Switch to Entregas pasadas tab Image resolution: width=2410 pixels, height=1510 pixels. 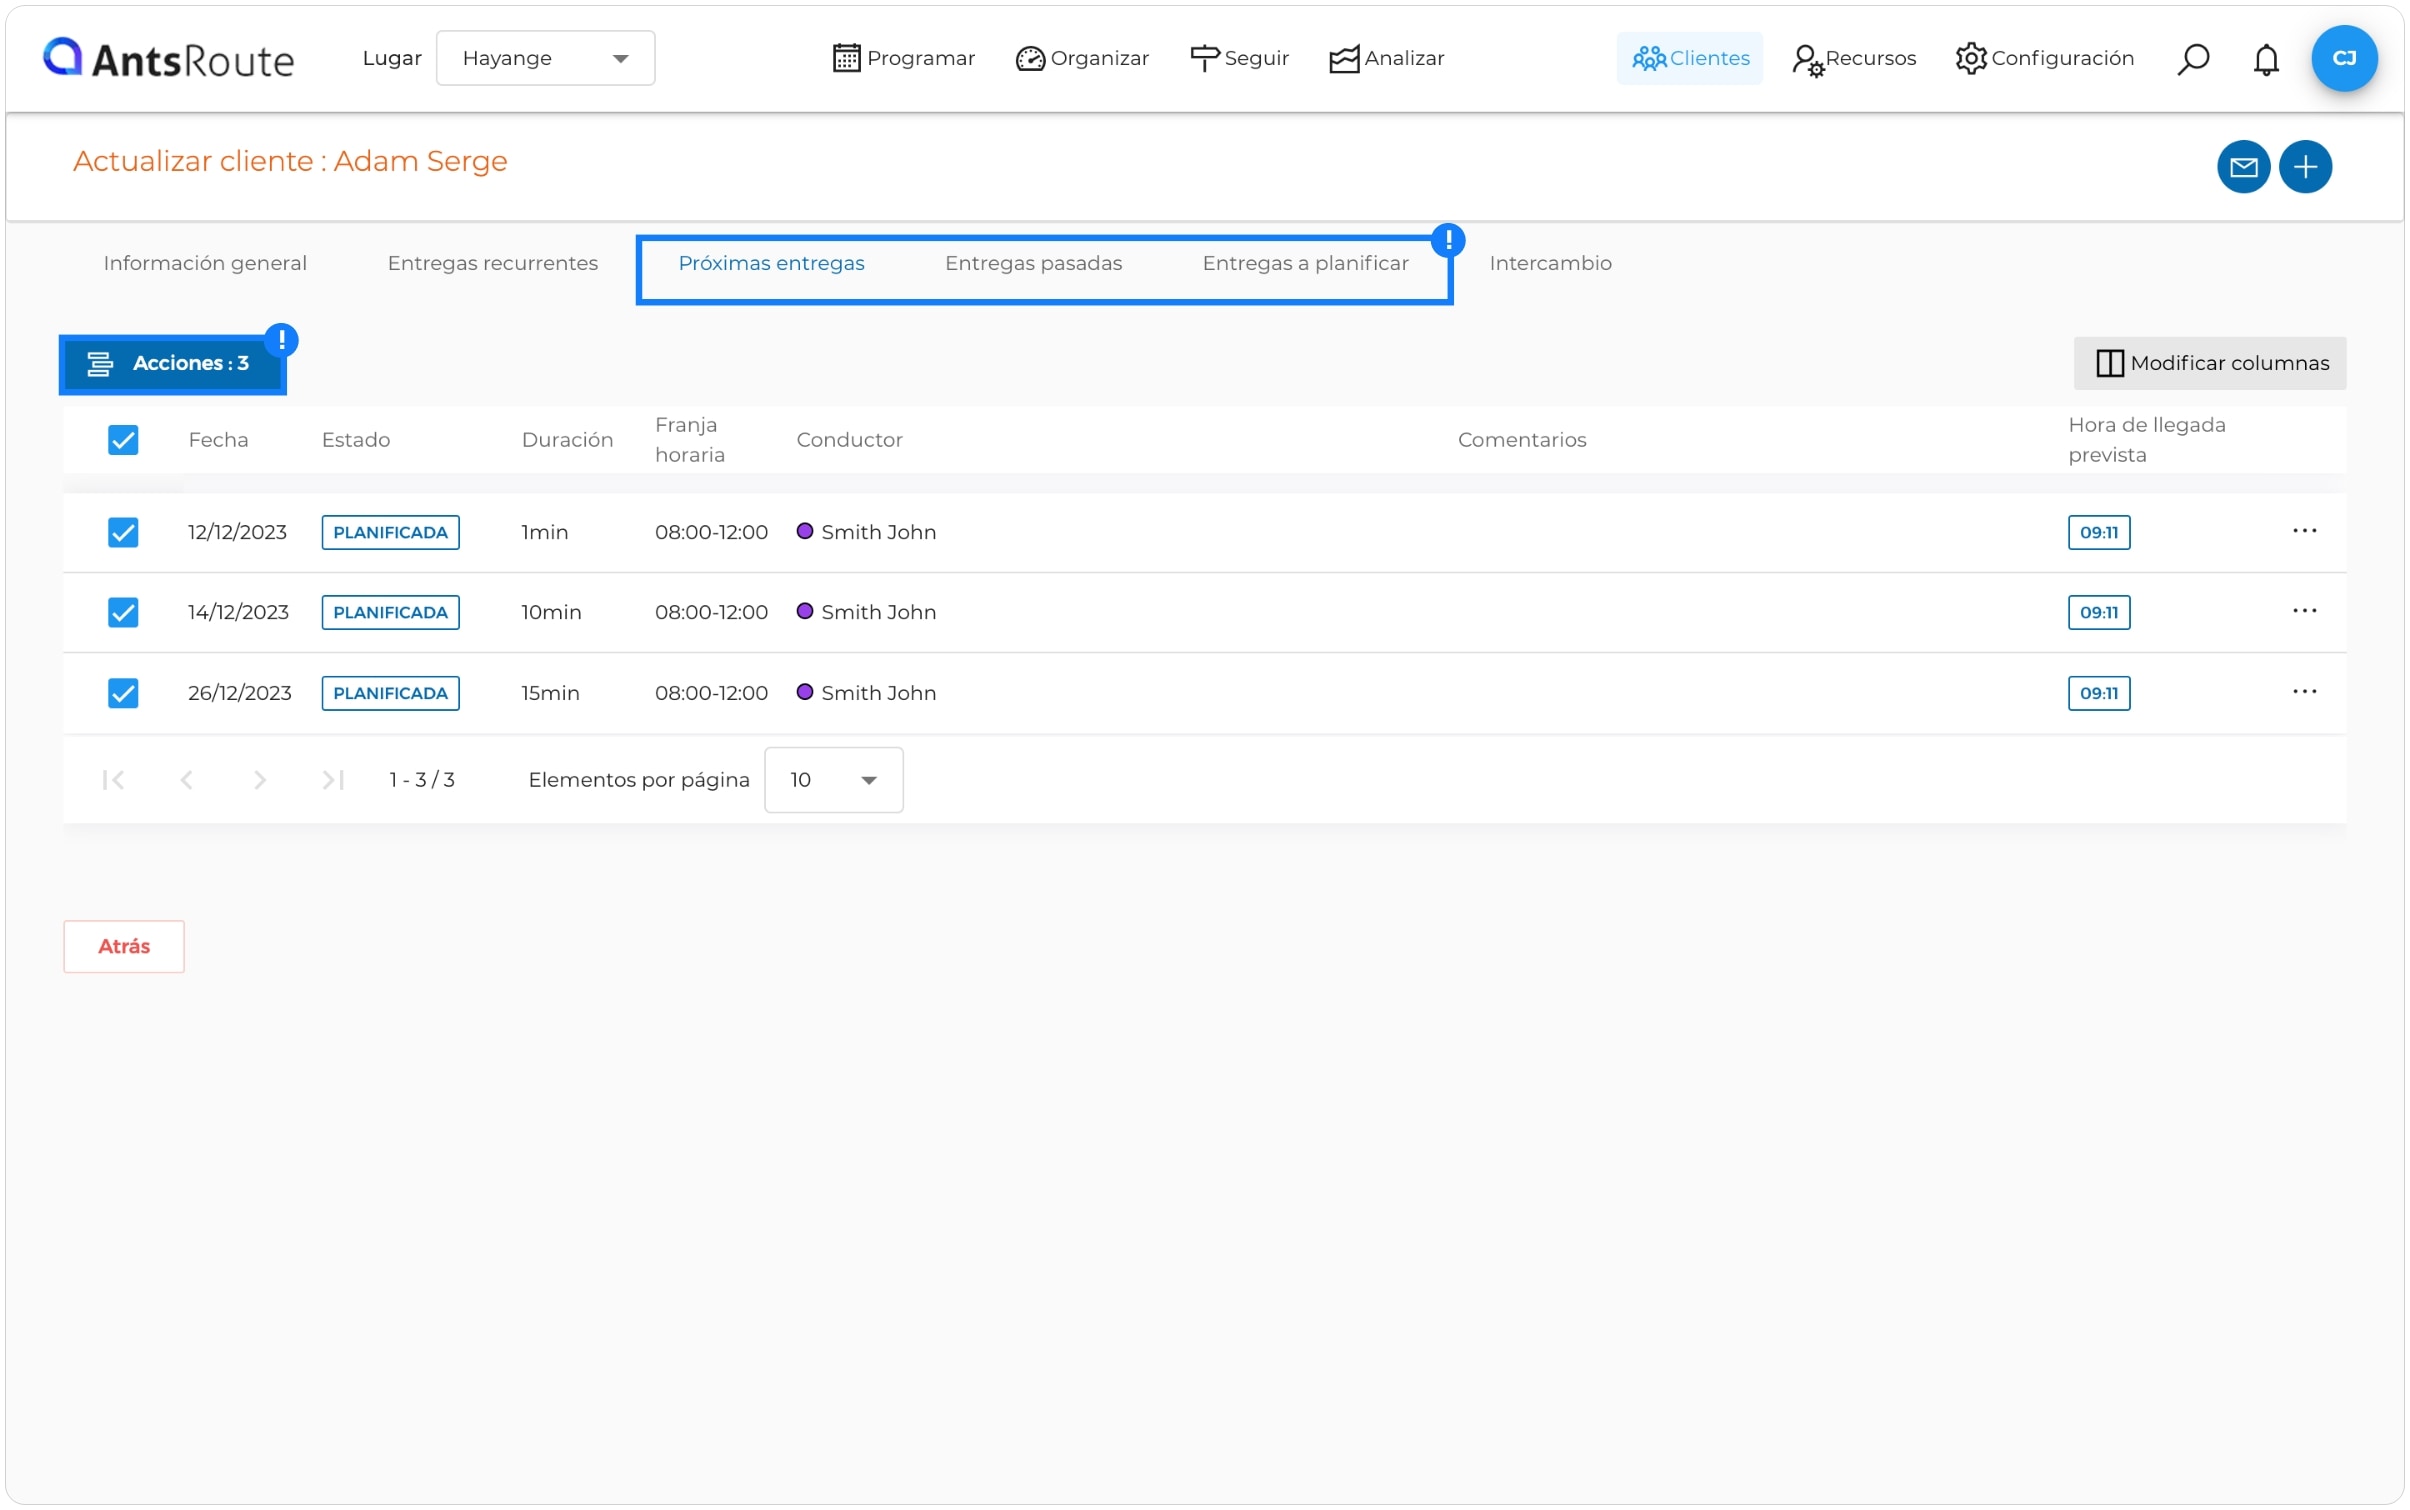1033,263
